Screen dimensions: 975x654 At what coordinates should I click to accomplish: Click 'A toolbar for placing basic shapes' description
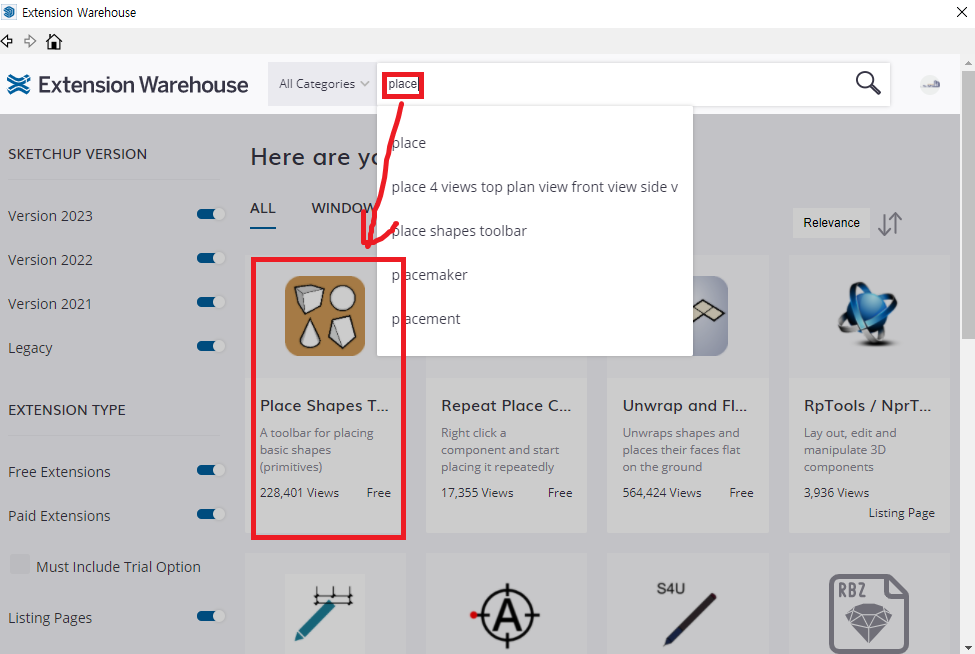[x=317, y=450]
